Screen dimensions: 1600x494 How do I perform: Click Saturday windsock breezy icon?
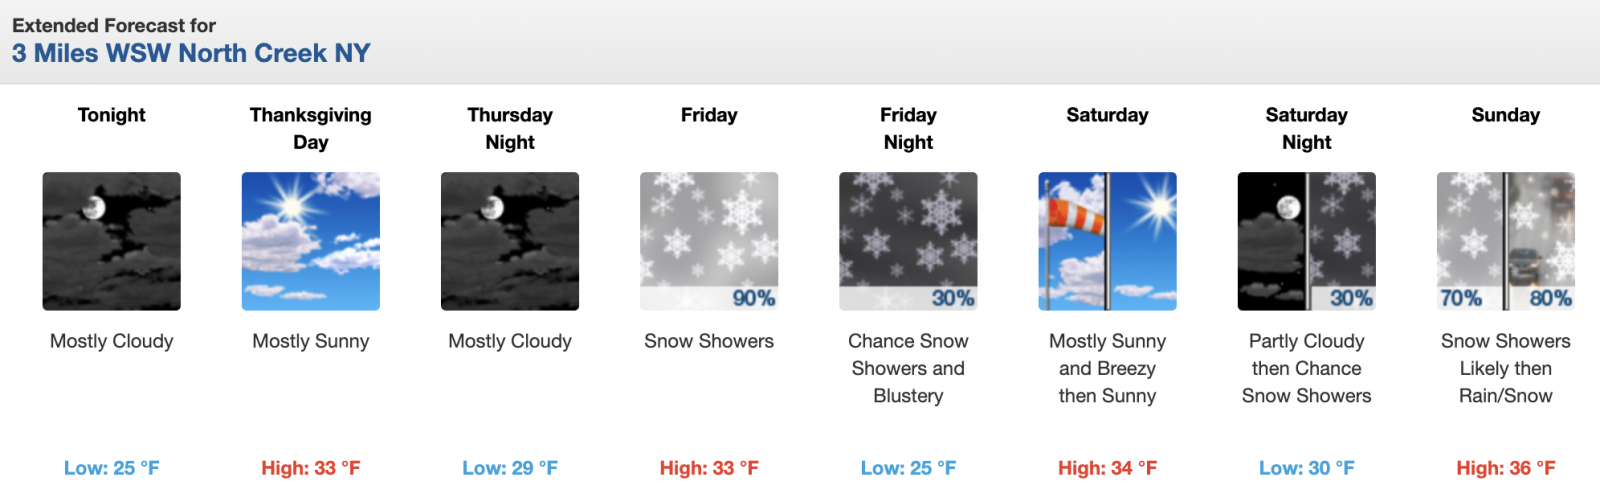[x=1107, y=241]
